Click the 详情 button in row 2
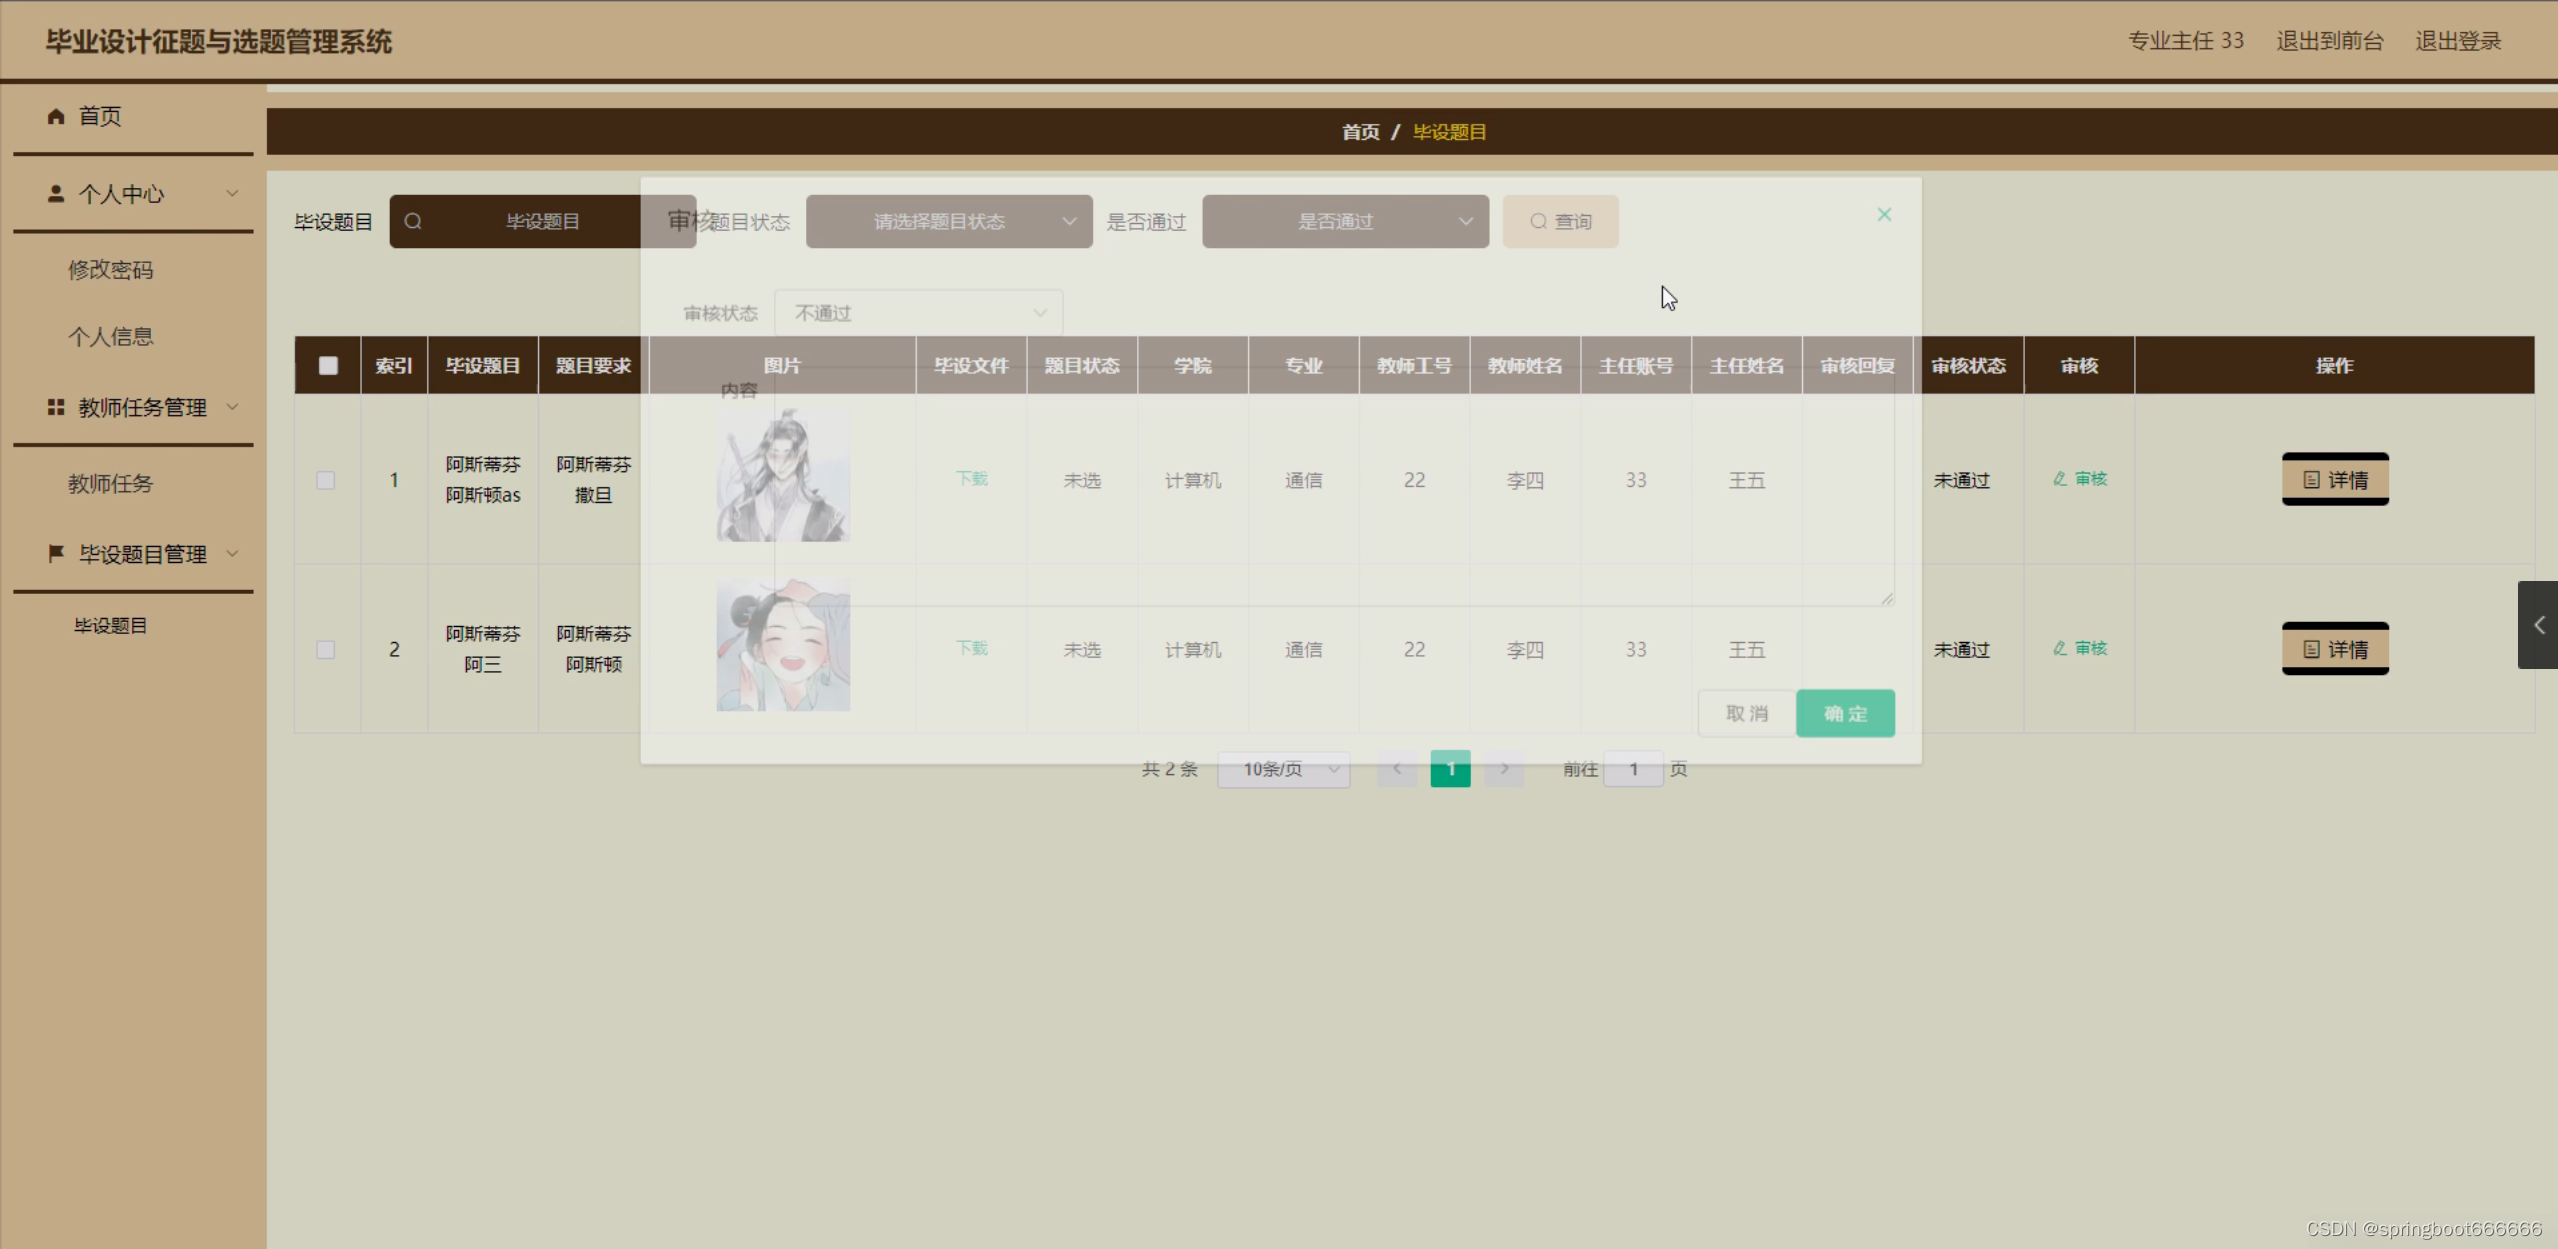 coord(2335,649)
